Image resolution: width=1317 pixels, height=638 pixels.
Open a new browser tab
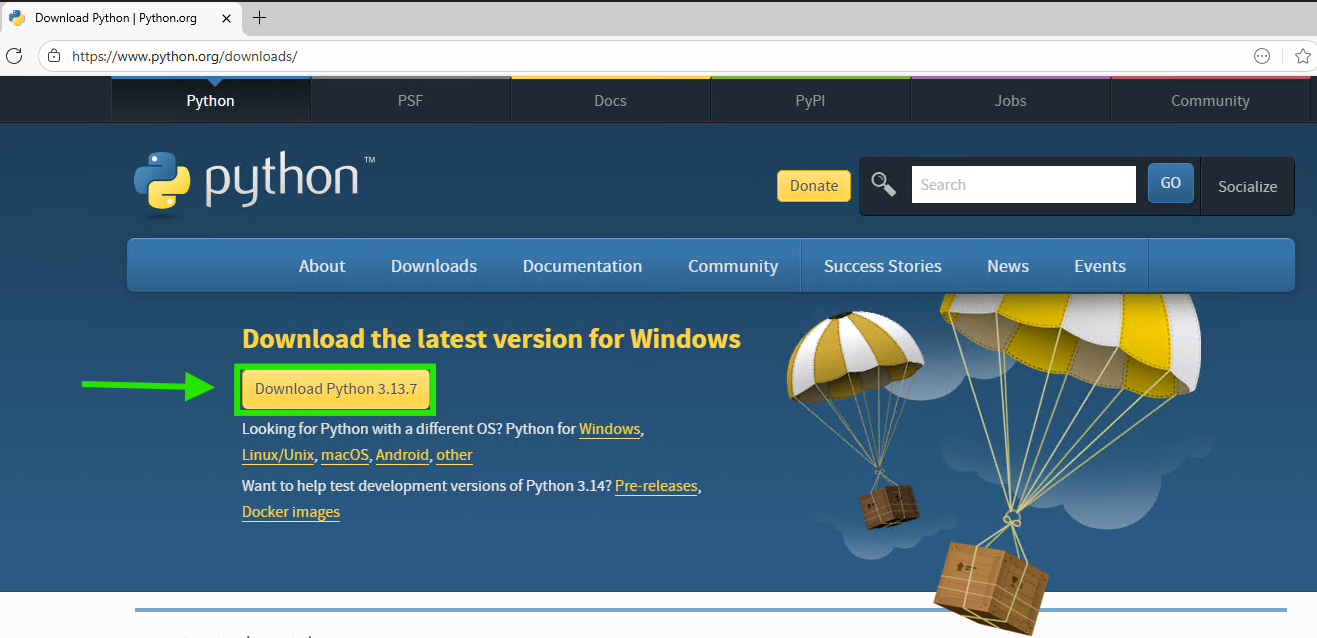259,18
